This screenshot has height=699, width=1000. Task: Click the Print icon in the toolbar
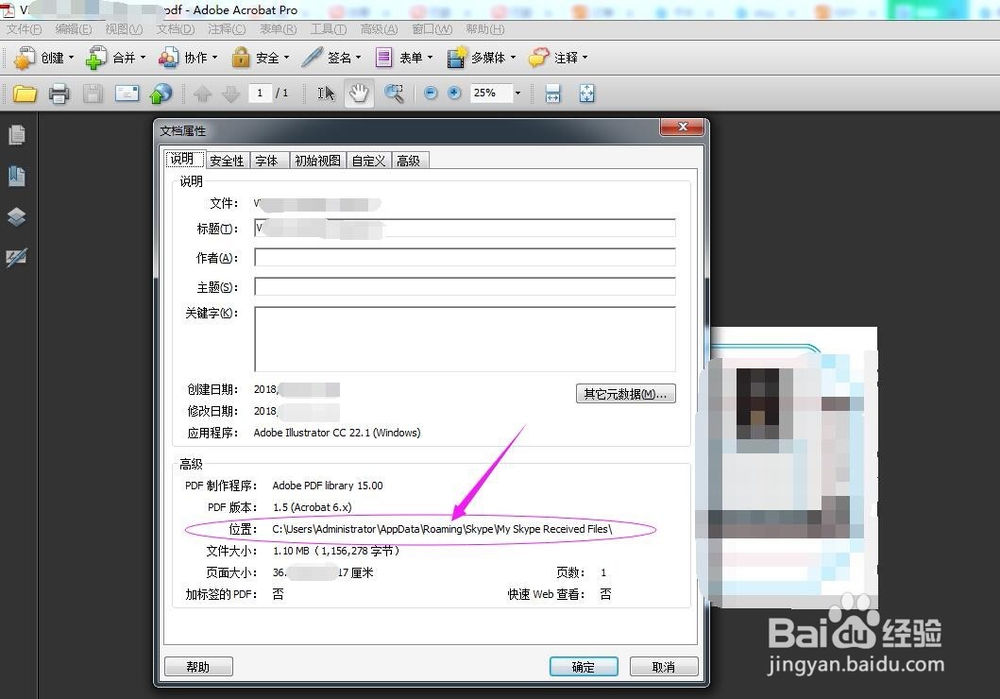tap(59, 93)
